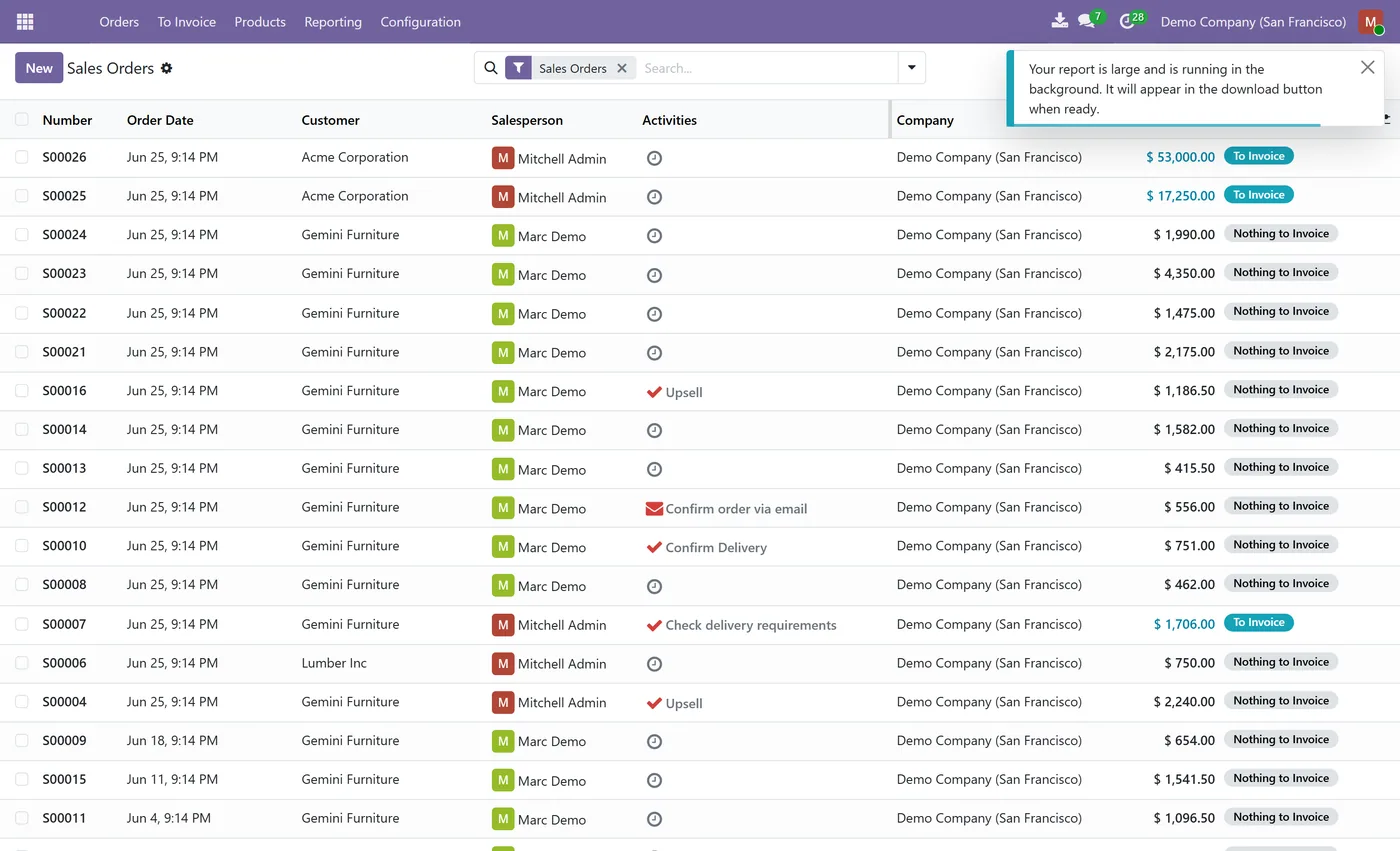Click Marc Demo avatar on S00024 row
Viewport: 1400px width, 851px height.
pos(503,236)
